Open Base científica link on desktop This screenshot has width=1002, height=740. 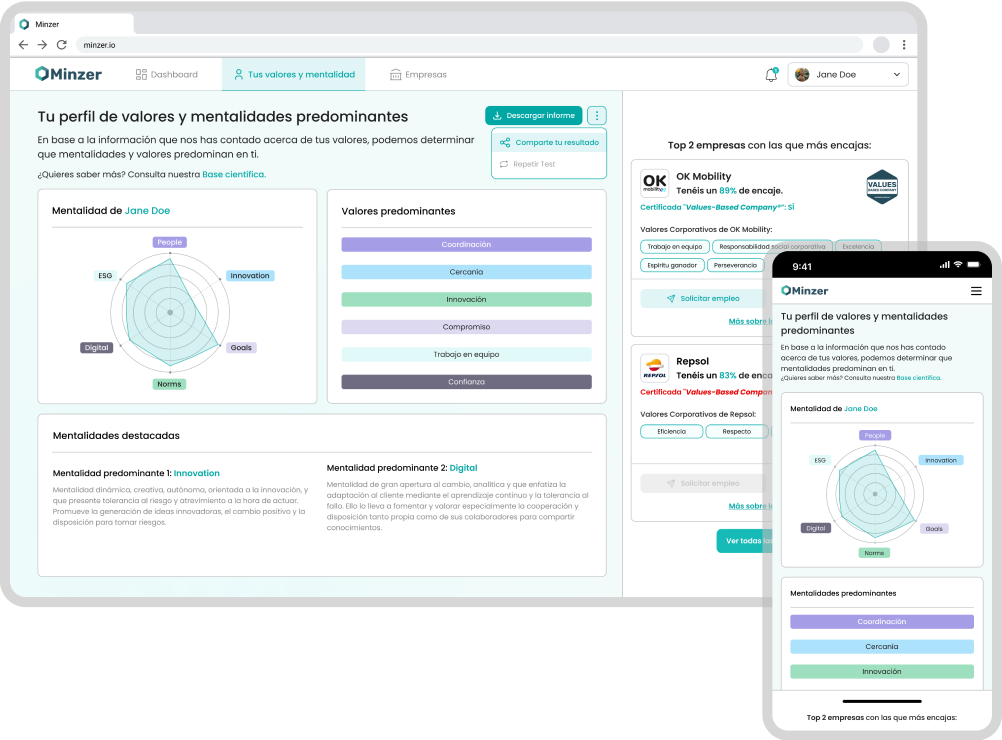click(x=234, y=174)
